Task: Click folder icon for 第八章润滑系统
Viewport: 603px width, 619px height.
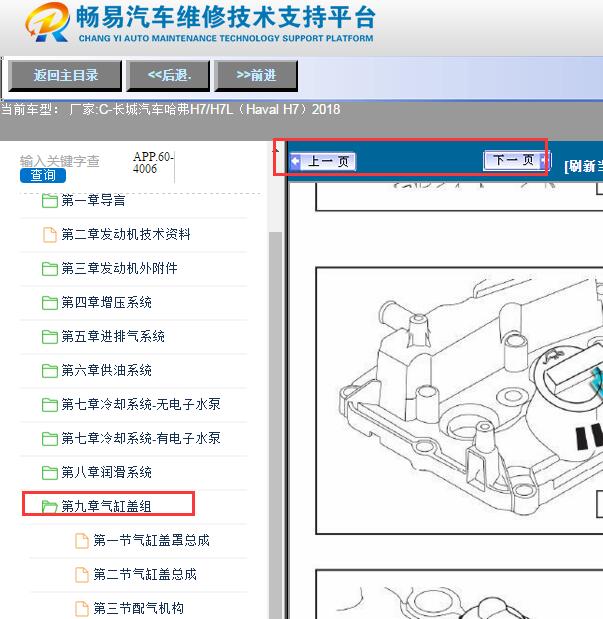Action: (50, 472)
